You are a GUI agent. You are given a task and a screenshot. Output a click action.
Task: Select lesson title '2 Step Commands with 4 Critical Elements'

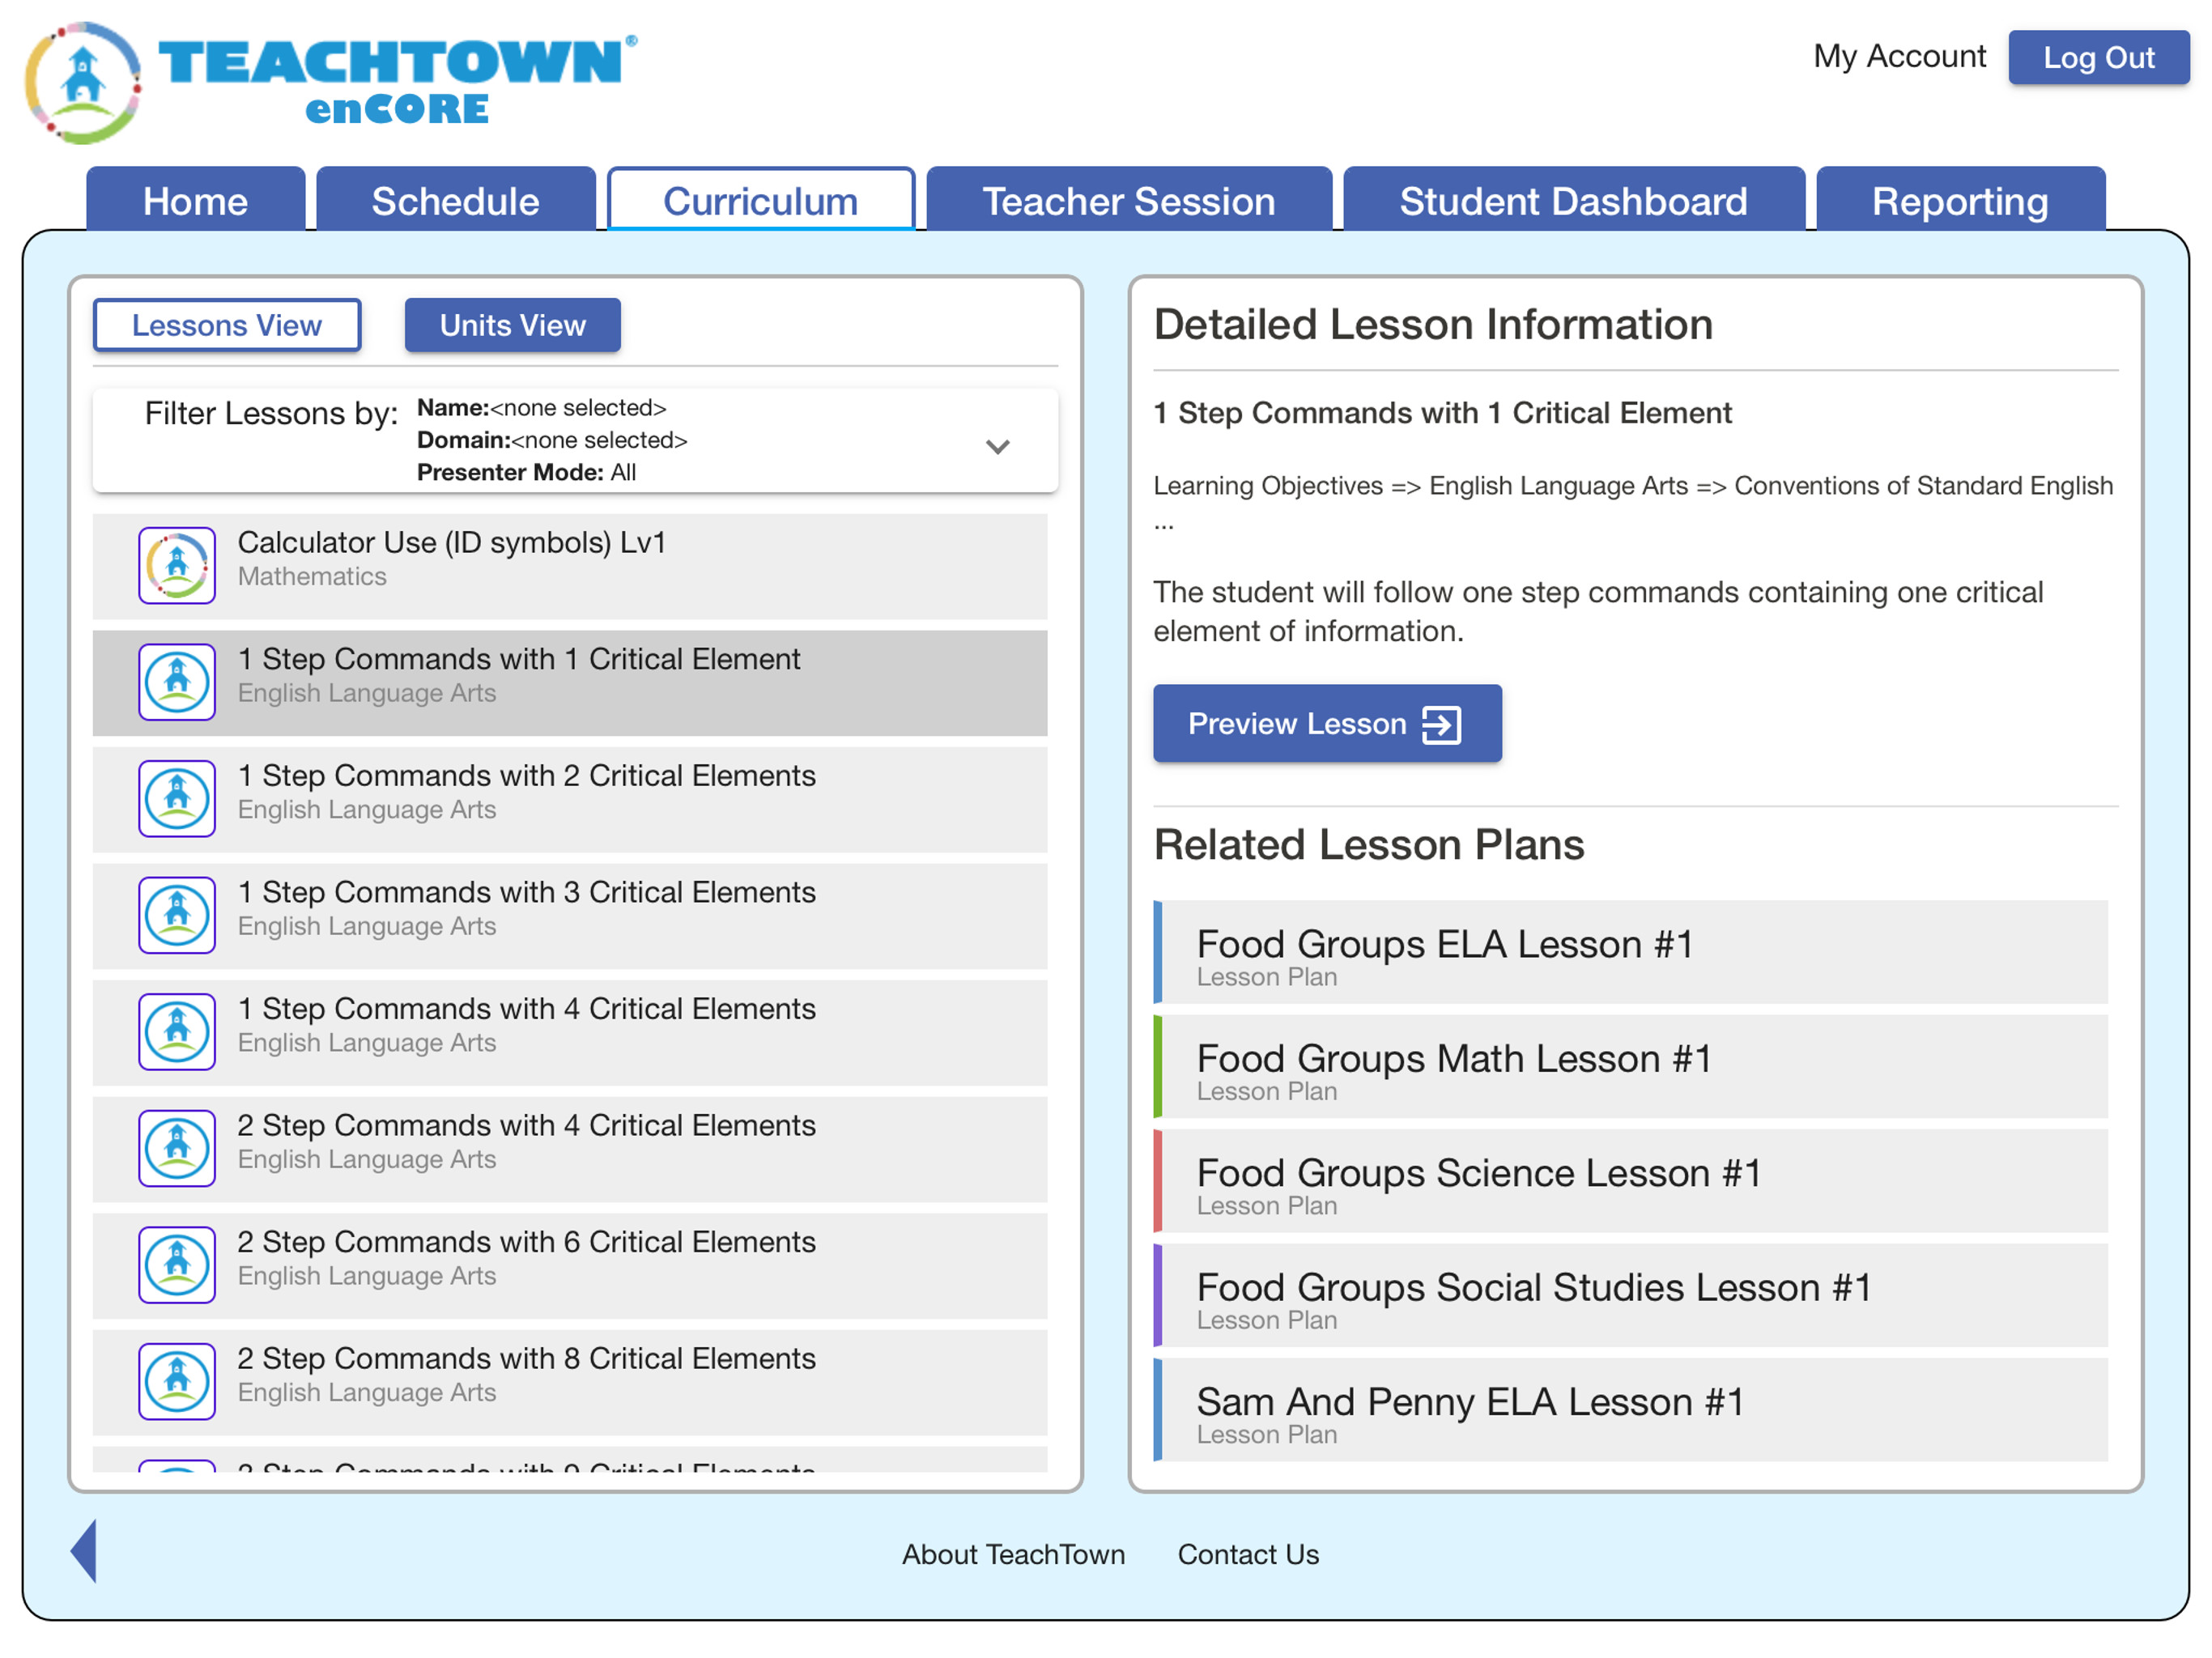[527, 1125]
